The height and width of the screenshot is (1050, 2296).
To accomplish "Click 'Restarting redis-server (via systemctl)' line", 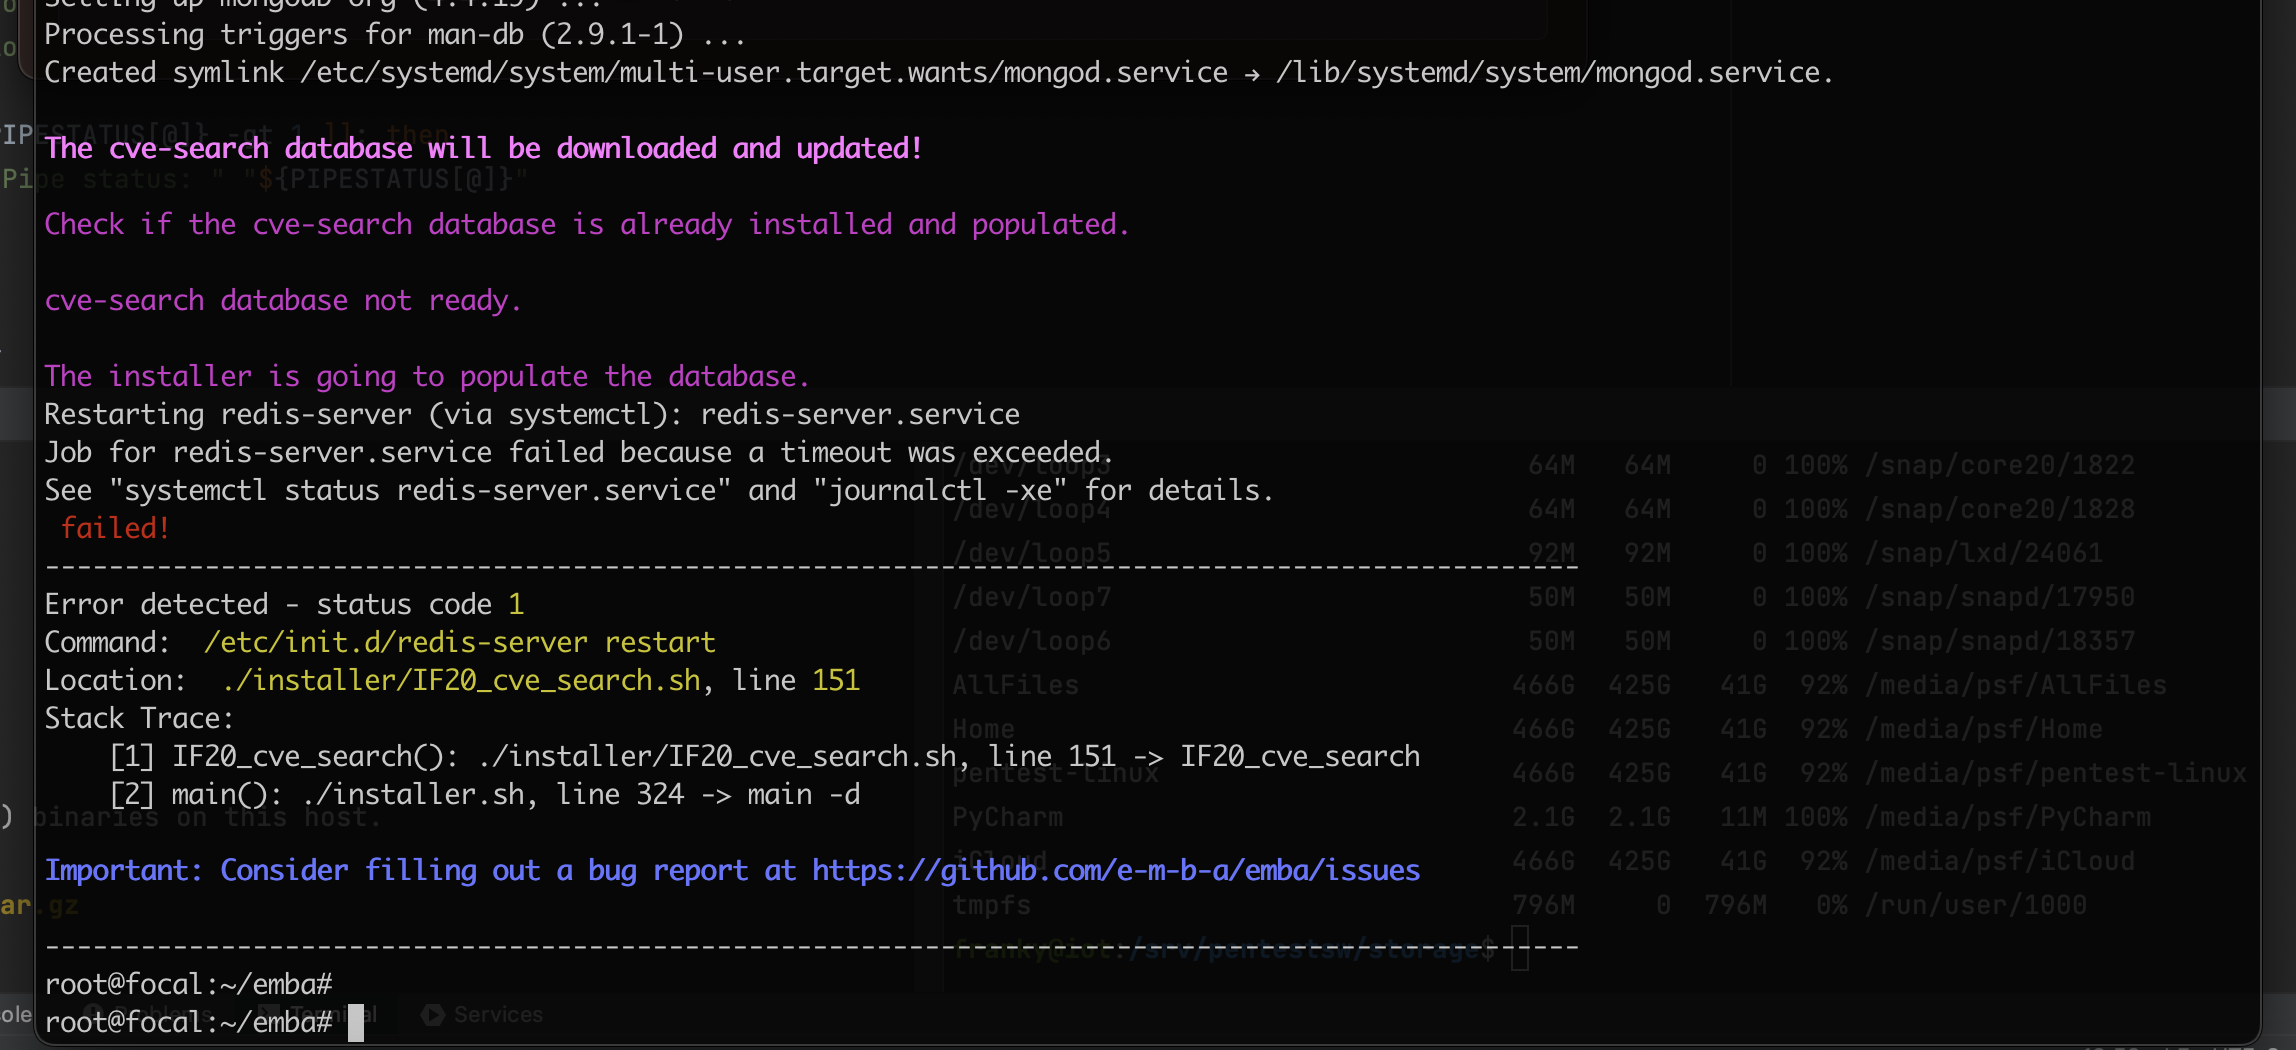I will click(532, 414).
